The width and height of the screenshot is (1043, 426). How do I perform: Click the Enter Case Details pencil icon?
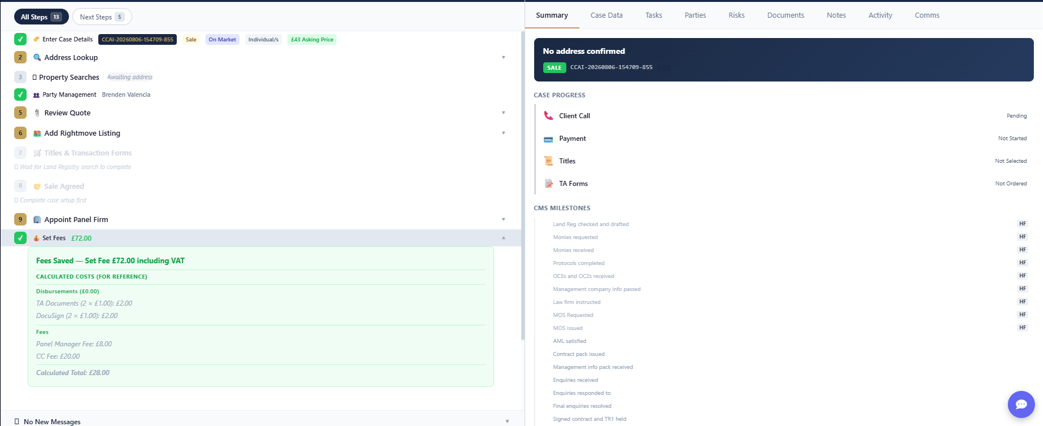(37, 39)
